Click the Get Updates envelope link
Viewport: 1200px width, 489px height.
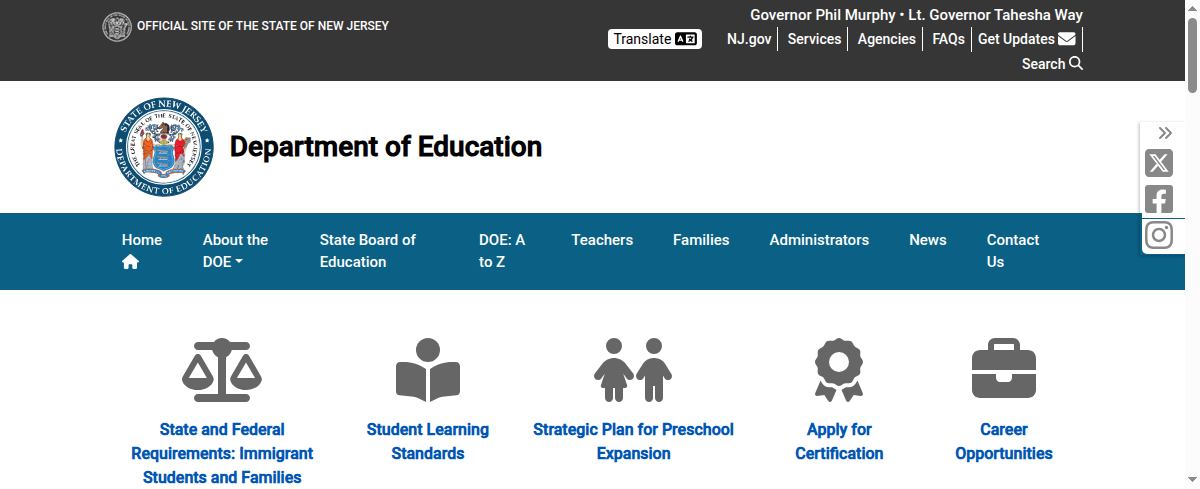click(1027, 39)
